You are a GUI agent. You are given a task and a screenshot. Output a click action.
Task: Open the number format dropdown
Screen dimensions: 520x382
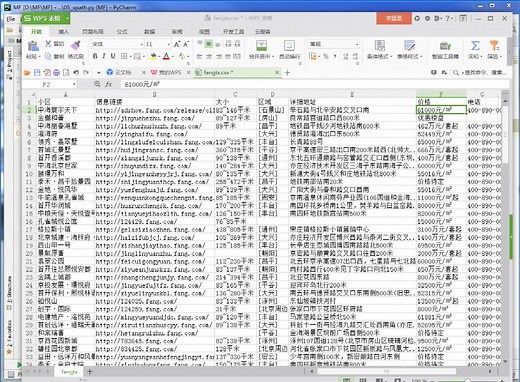[x=357, y=44]
